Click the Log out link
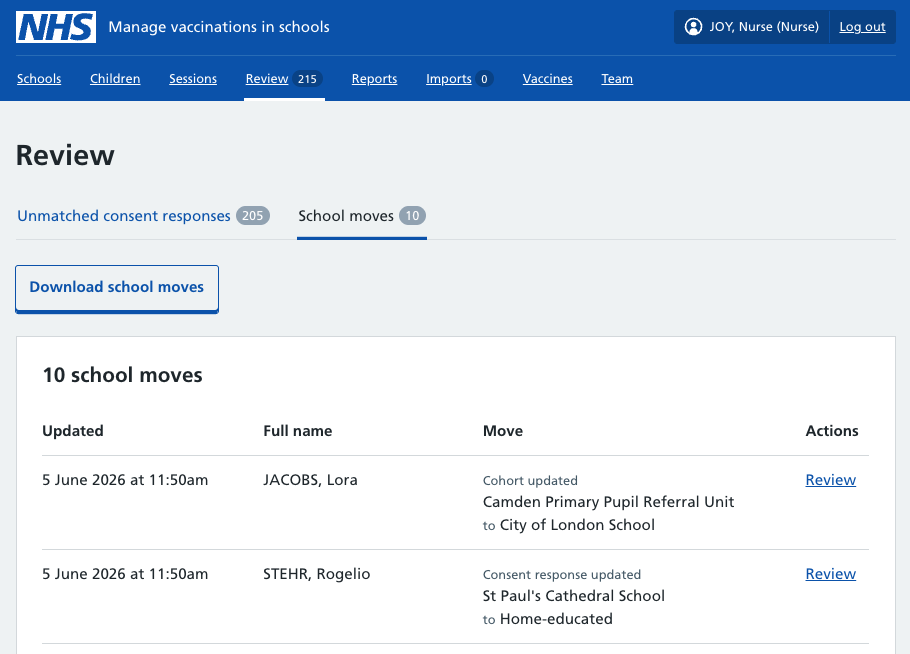This screenshot has height=654, width=910. click(x=862, y=27)
